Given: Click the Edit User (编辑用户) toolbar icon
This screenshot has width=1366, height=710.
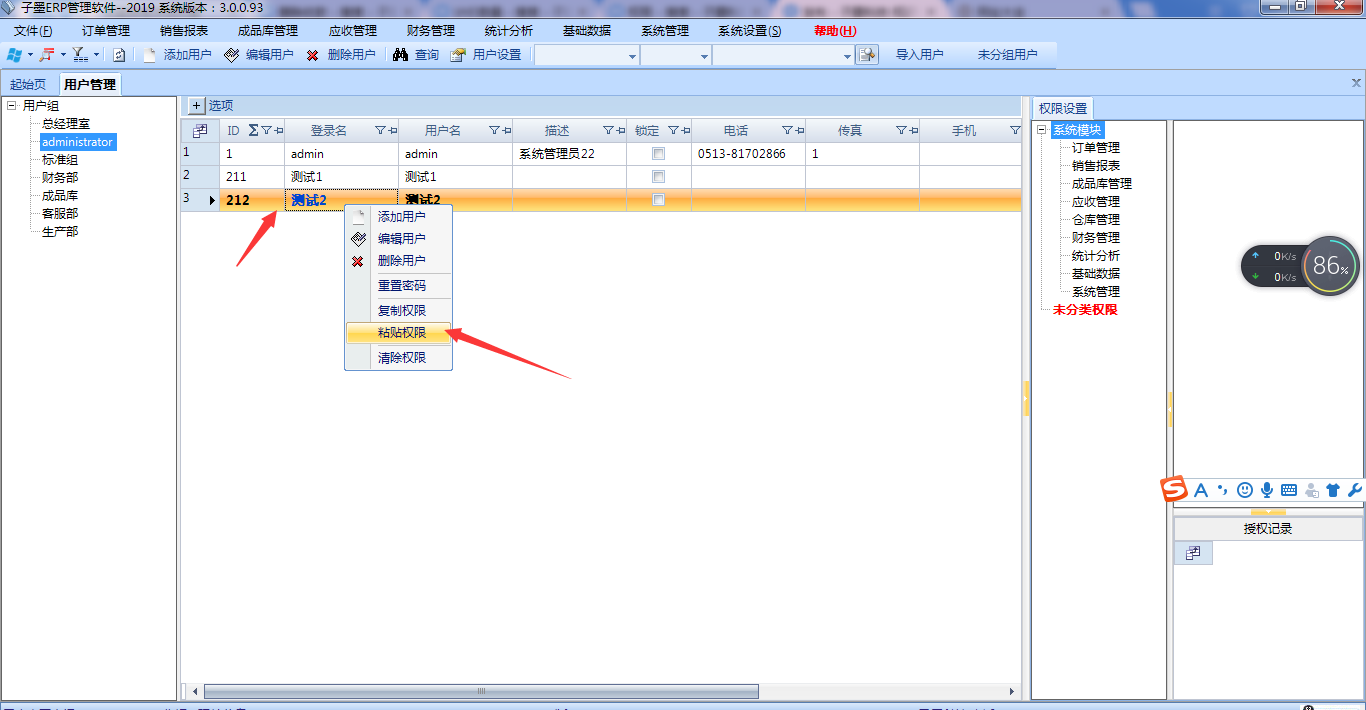Looking at the screenshot, I should (x=232, y=55).
